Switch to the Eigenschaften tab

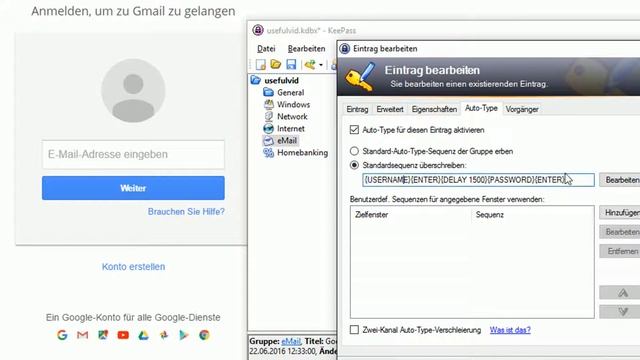434,109
